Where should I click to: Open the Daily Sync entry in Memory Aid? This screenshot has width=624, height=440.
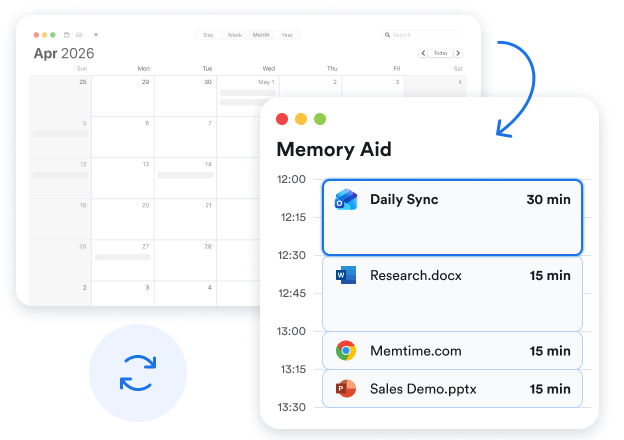(452, 217)
